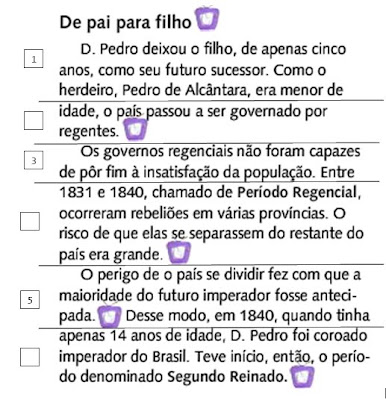Viewport: 386px width, 400px height.
Task: Click the words 'Segundo Reinado'
Action: point(227,377)
